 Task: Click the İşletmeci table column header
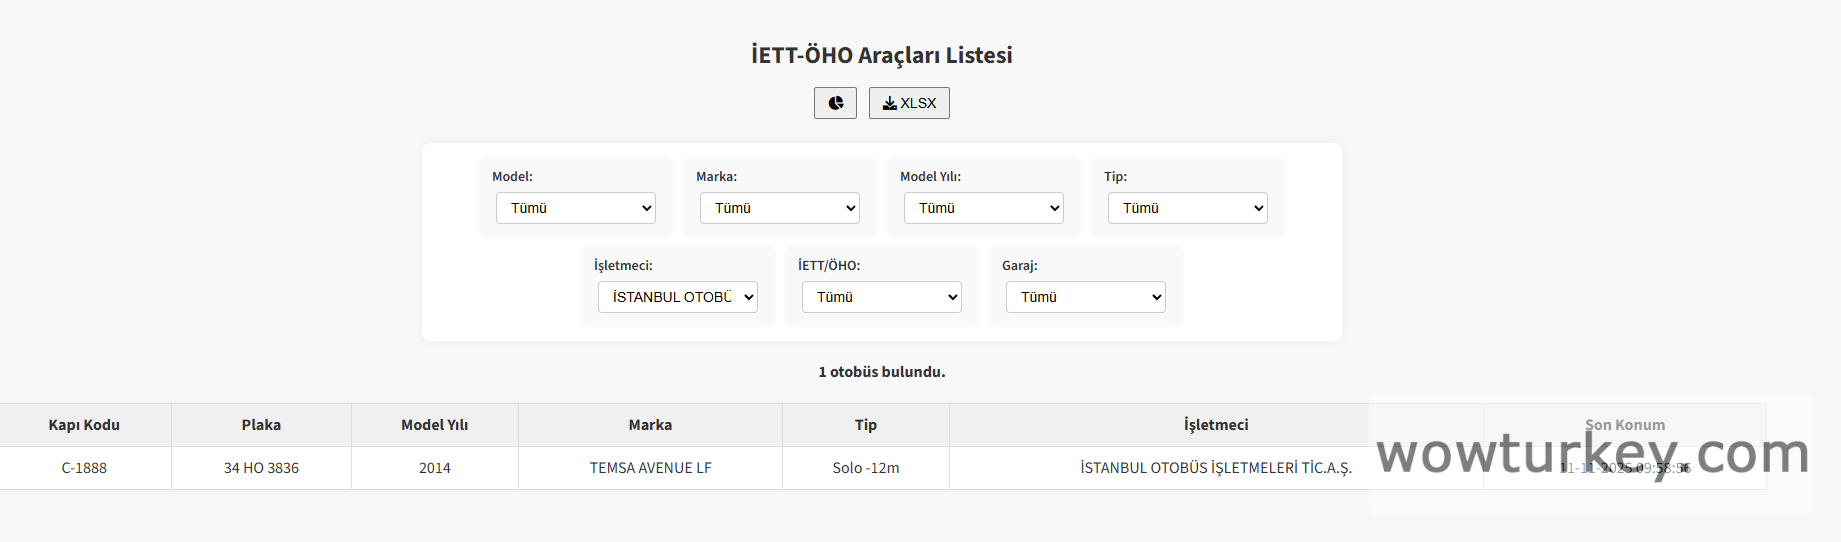1216,425
